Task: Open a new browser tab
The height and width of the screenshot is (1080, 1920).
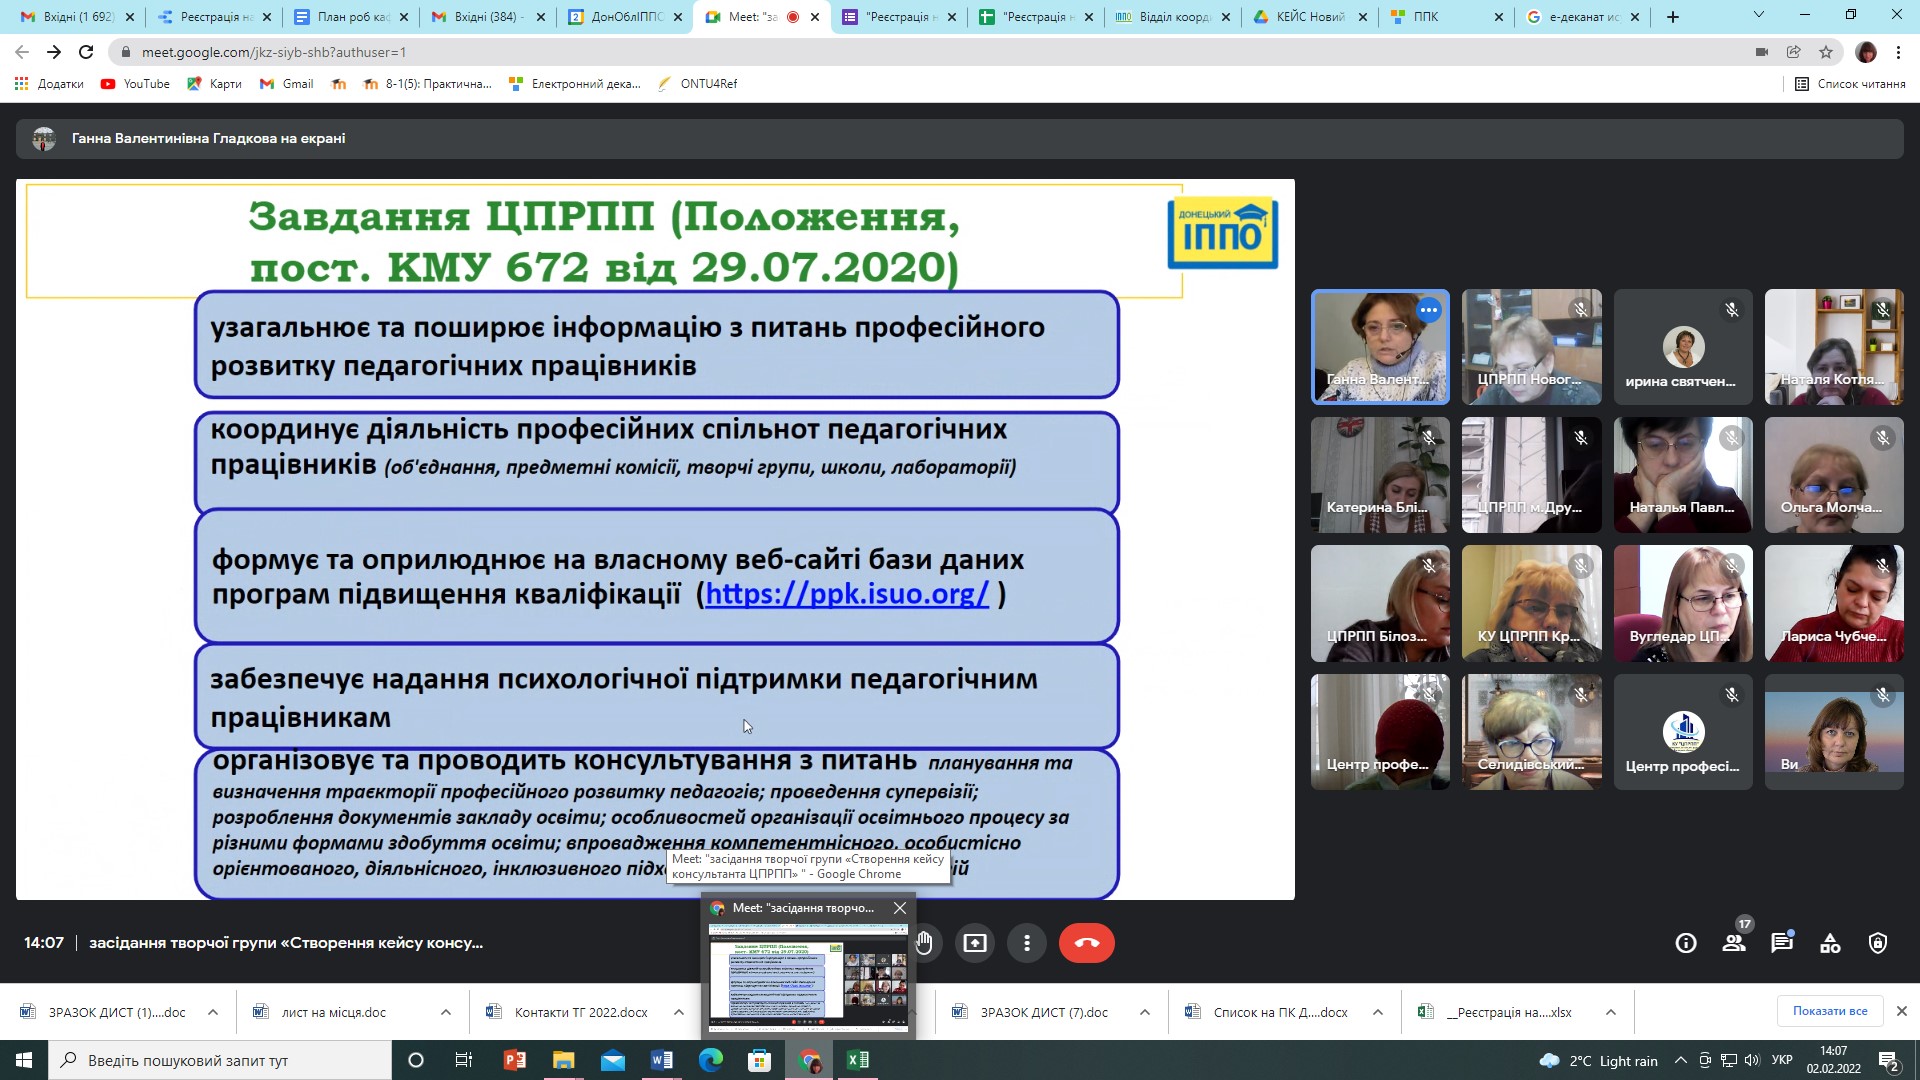Action: 1673,17
